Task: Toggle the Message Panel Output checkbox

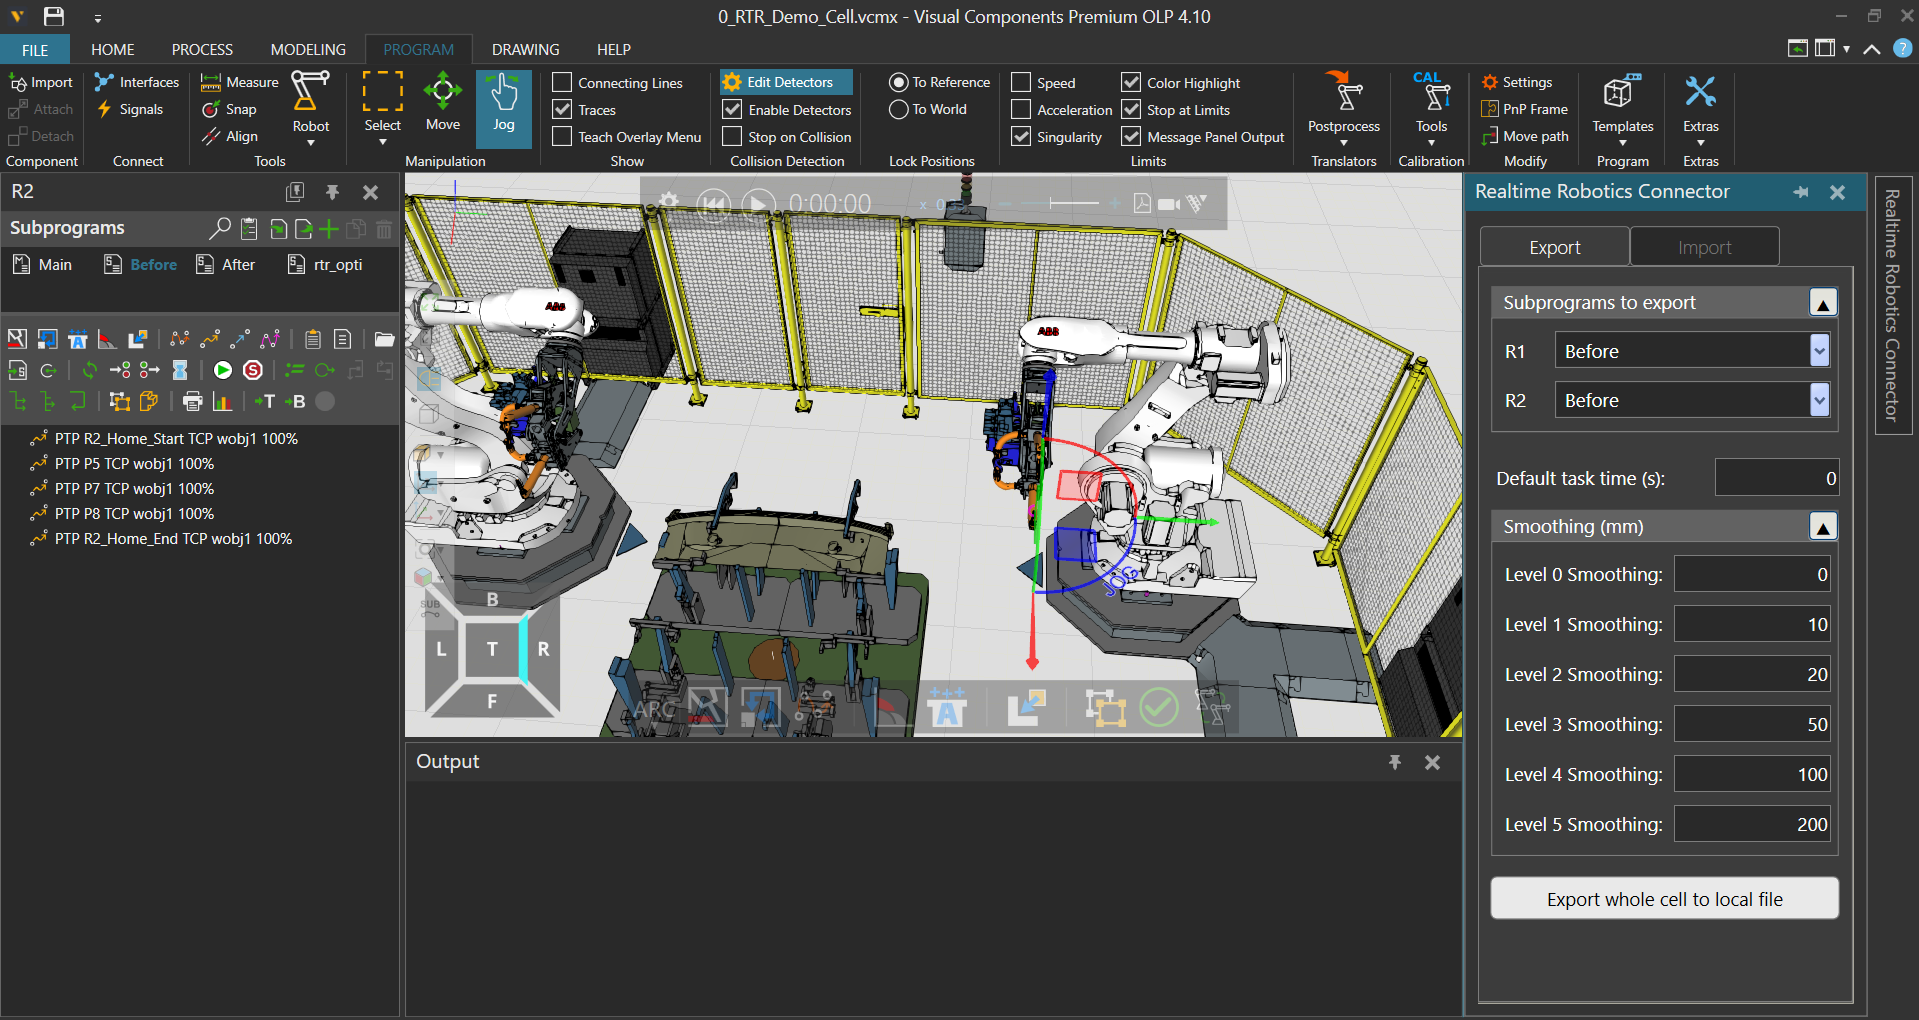Action: pos(1131,136)
